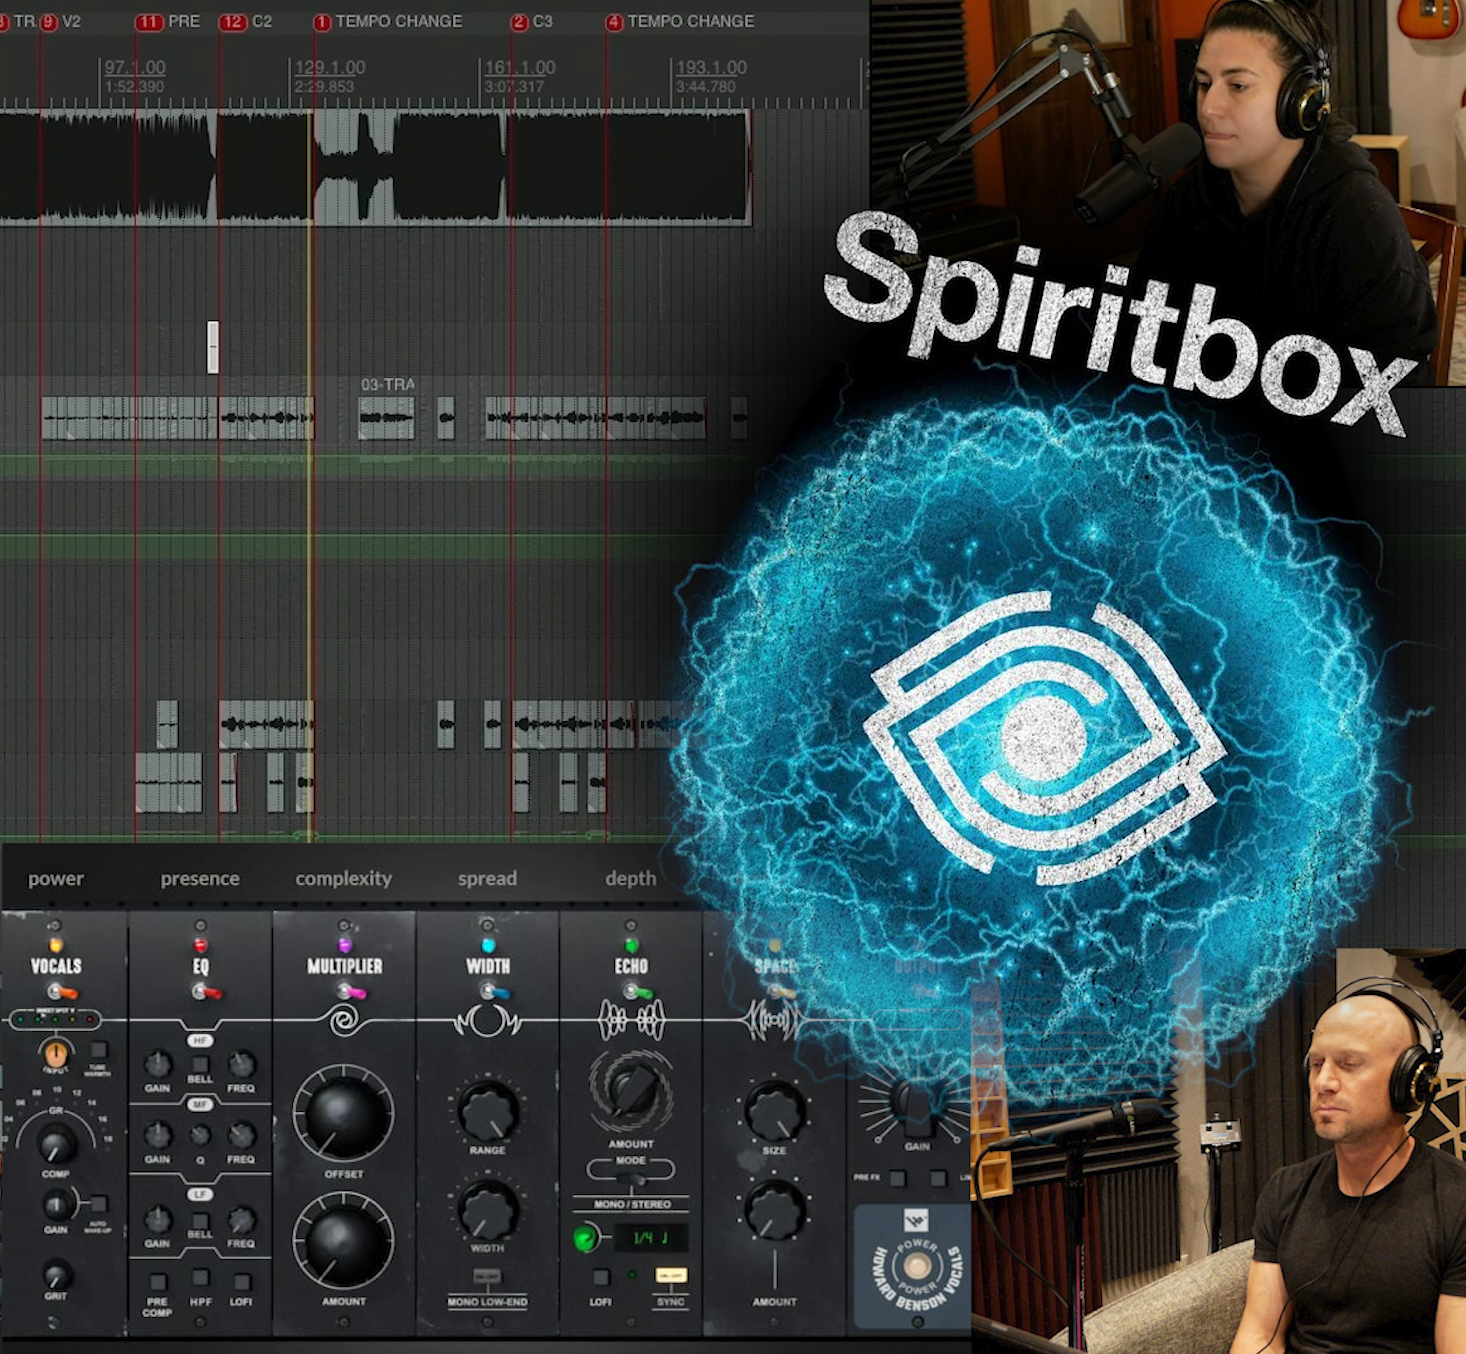Enable the Pre Comp button
The image size is (1466, 1354).
158,1281
